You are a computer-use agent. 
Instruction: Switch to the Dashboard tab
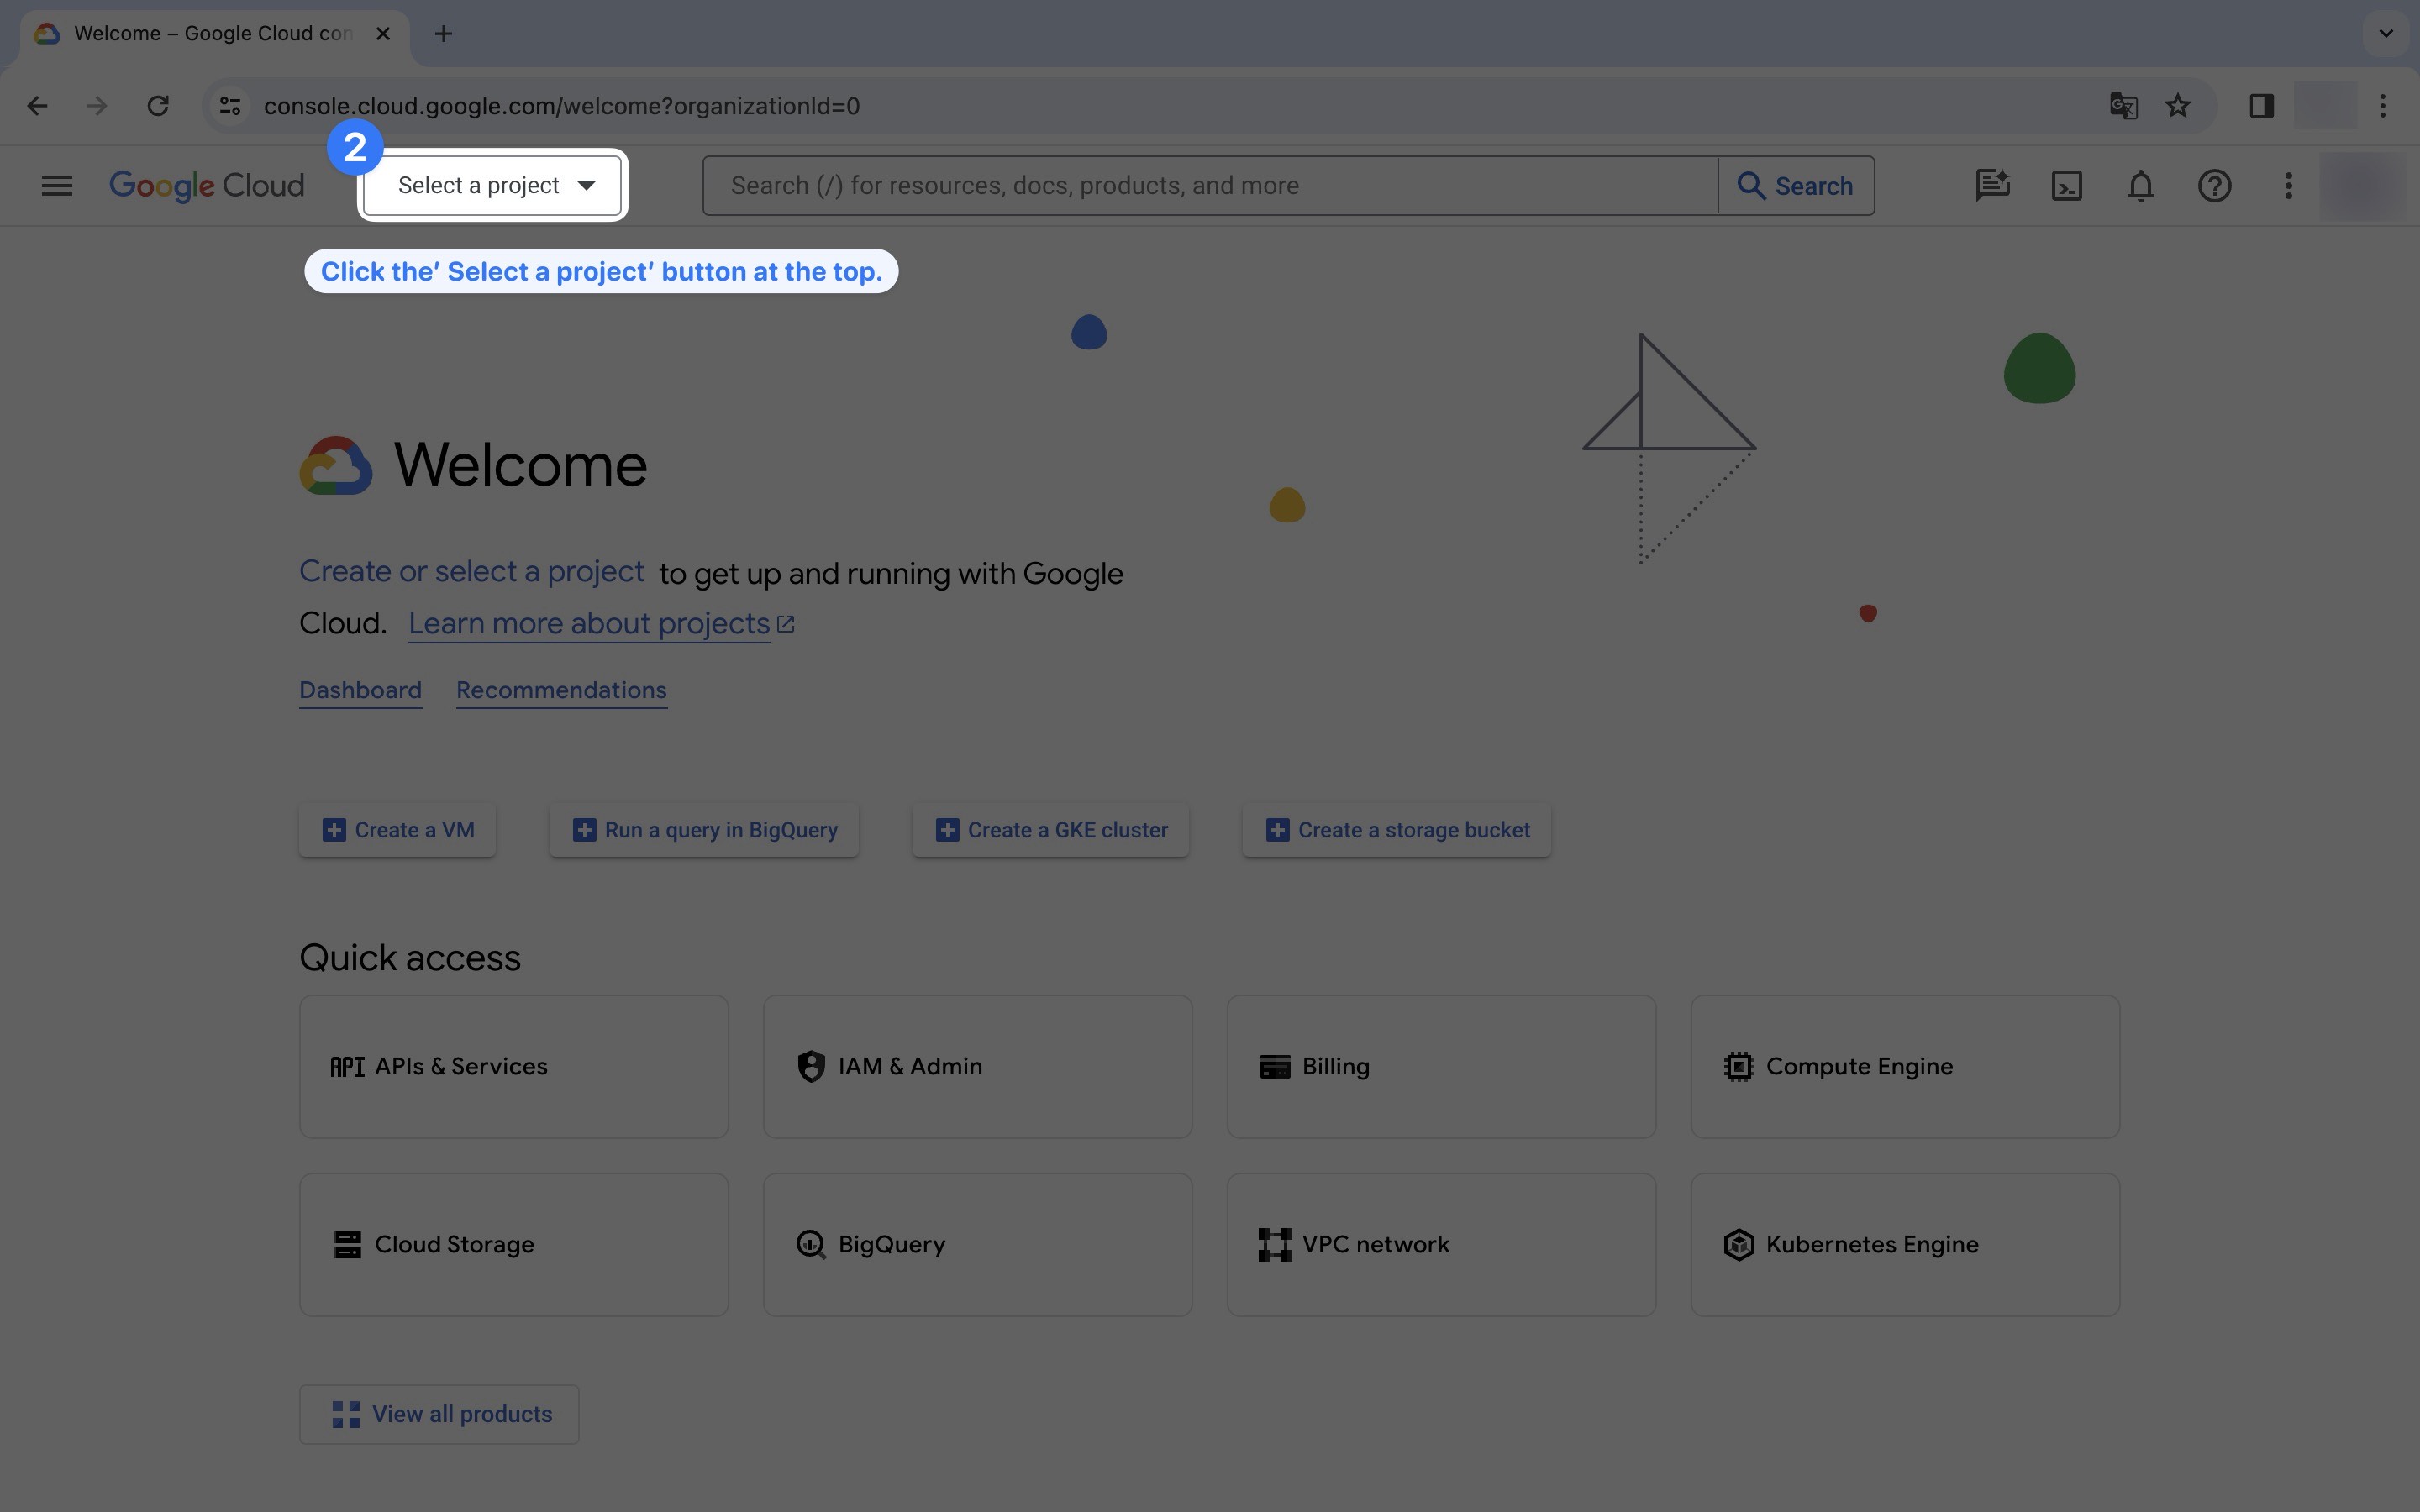[x=360, y=691]
